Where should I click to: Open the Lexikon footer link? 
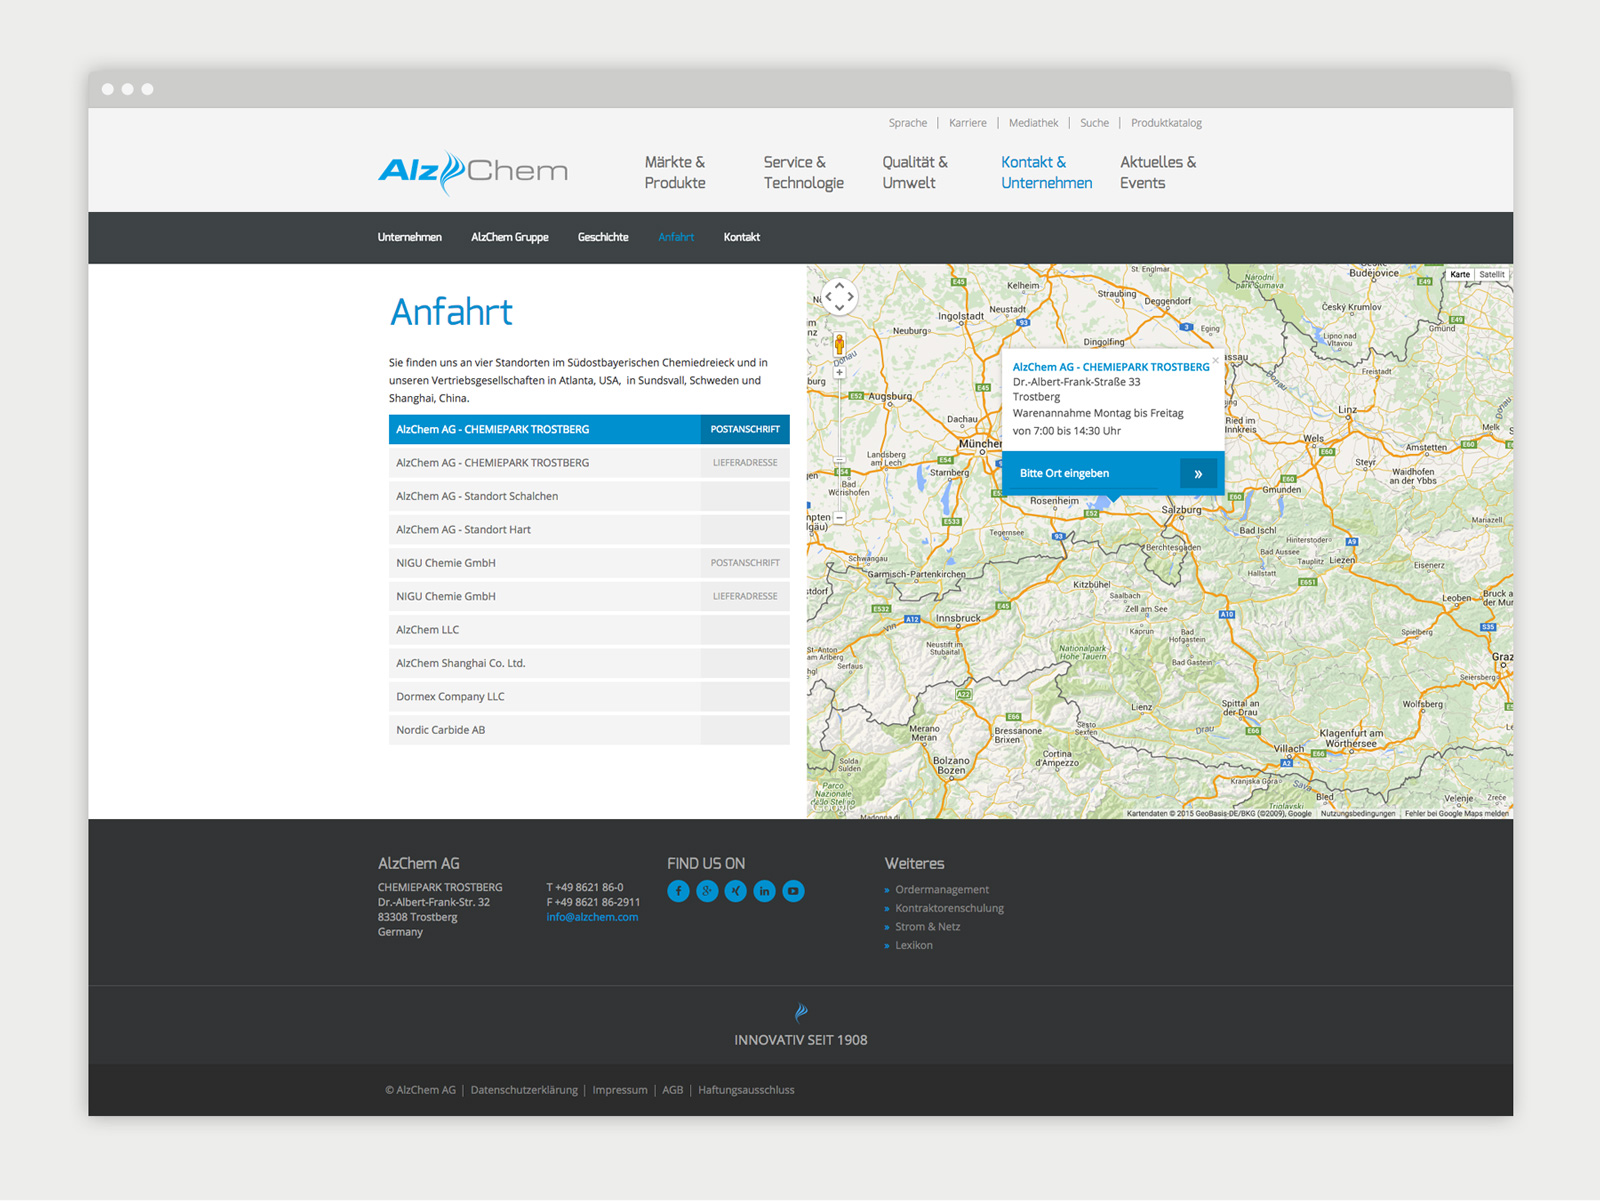914,945
